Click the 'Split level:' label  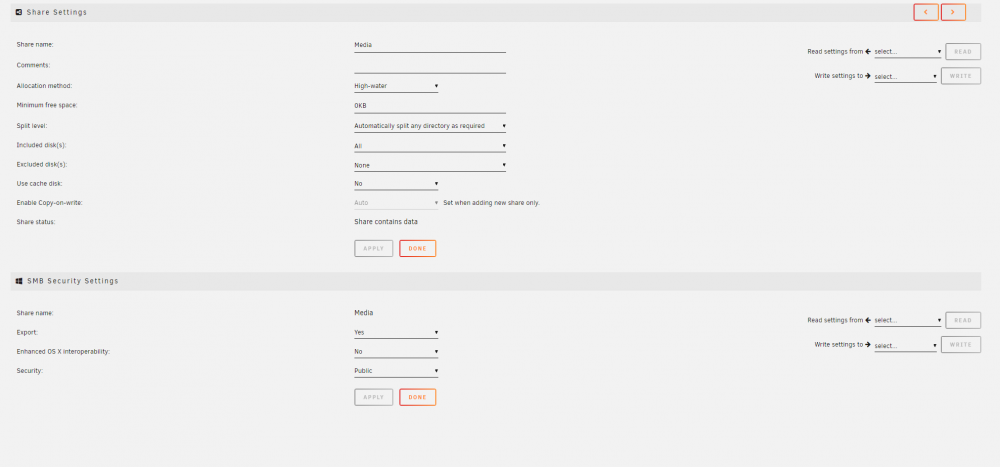32,126
